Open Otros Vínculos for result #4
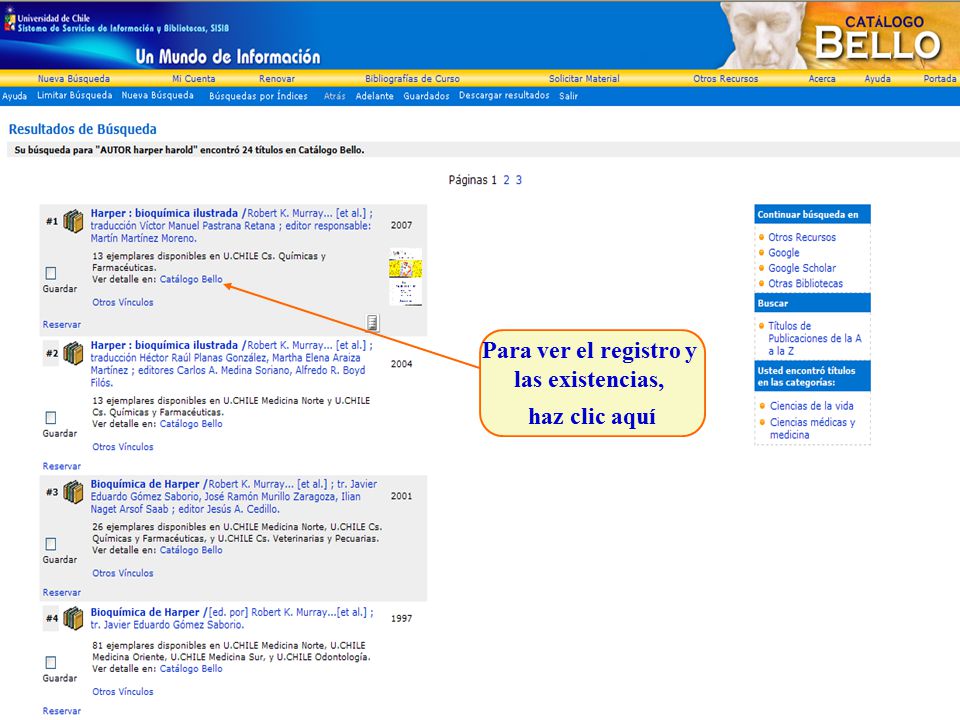960x720 pixels. pyautogui.click(x=122, y=692)
